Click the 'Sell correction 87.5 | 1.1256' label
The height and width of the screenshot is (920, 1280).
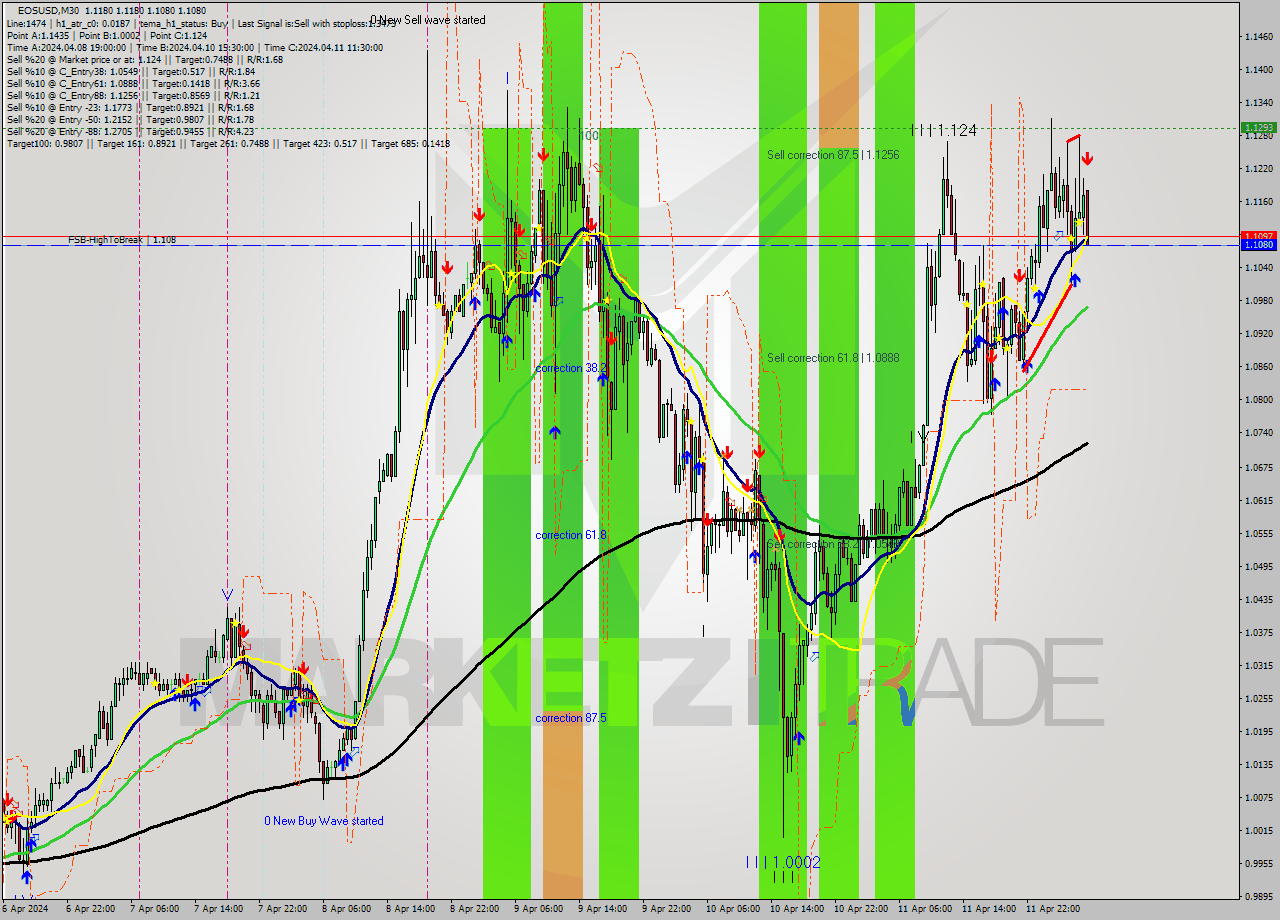tap(833, 155)
